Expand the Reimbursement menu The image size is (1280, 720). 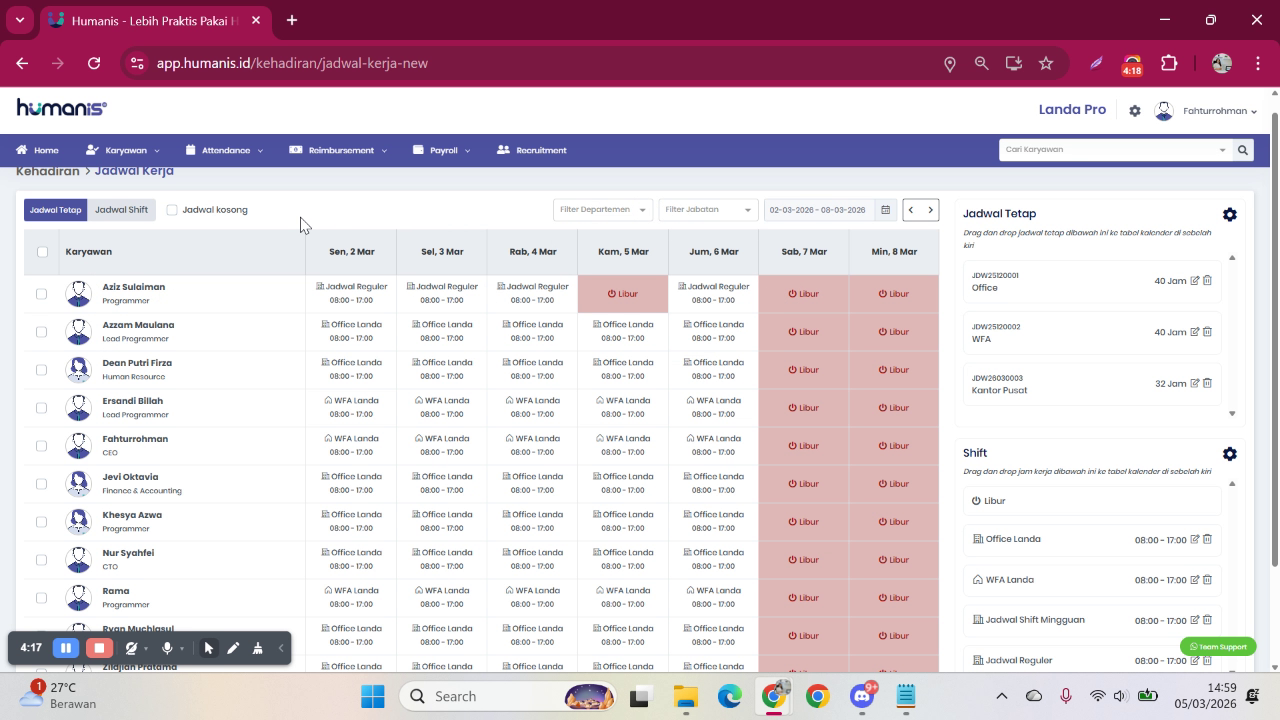(338, 150)
